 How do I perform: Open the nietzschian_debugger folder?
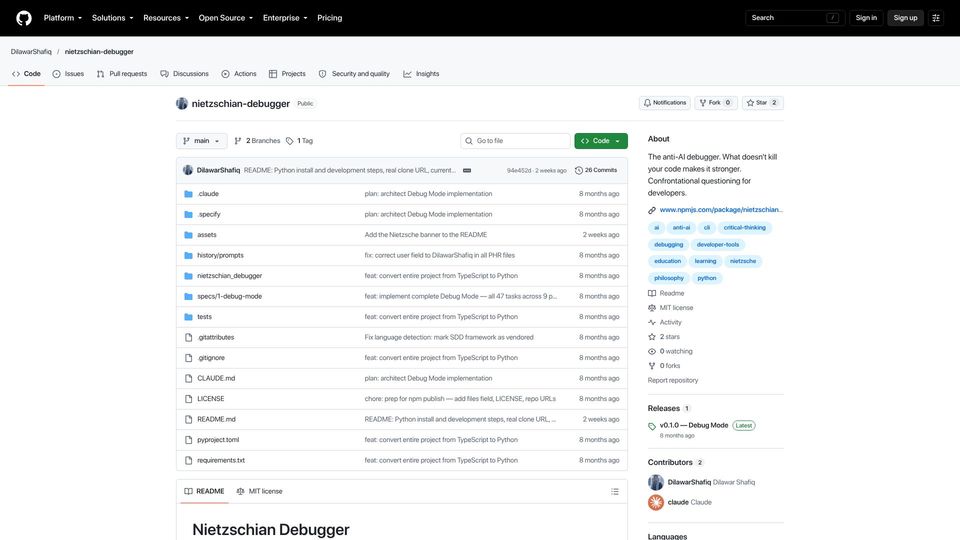(230, 276)
